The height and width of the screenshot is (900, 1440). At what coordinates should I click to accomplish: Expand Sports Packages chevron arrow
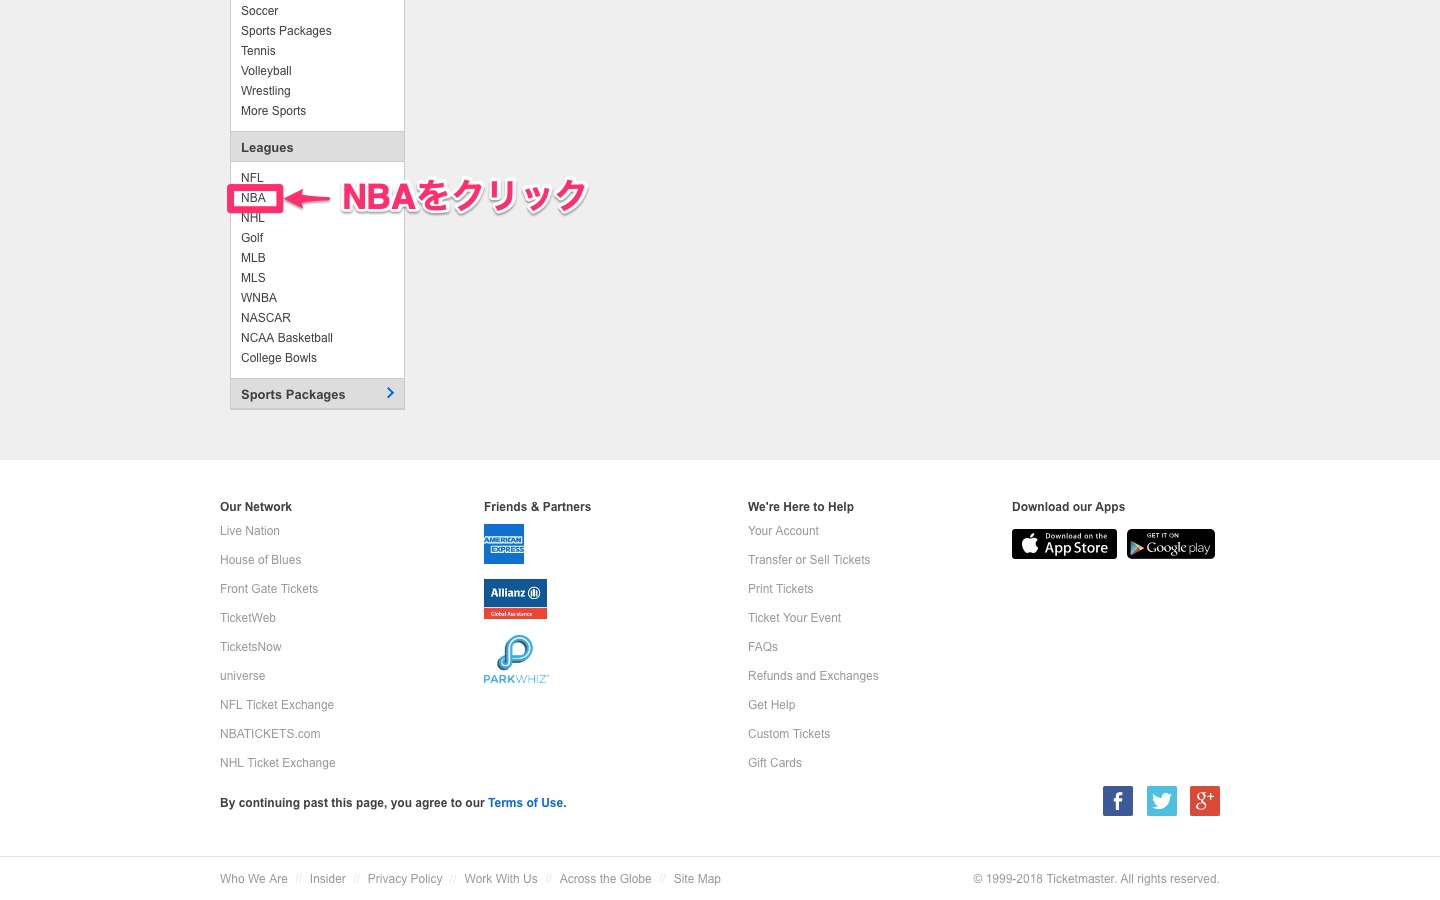pyautogui.click(x=390, y=393)
